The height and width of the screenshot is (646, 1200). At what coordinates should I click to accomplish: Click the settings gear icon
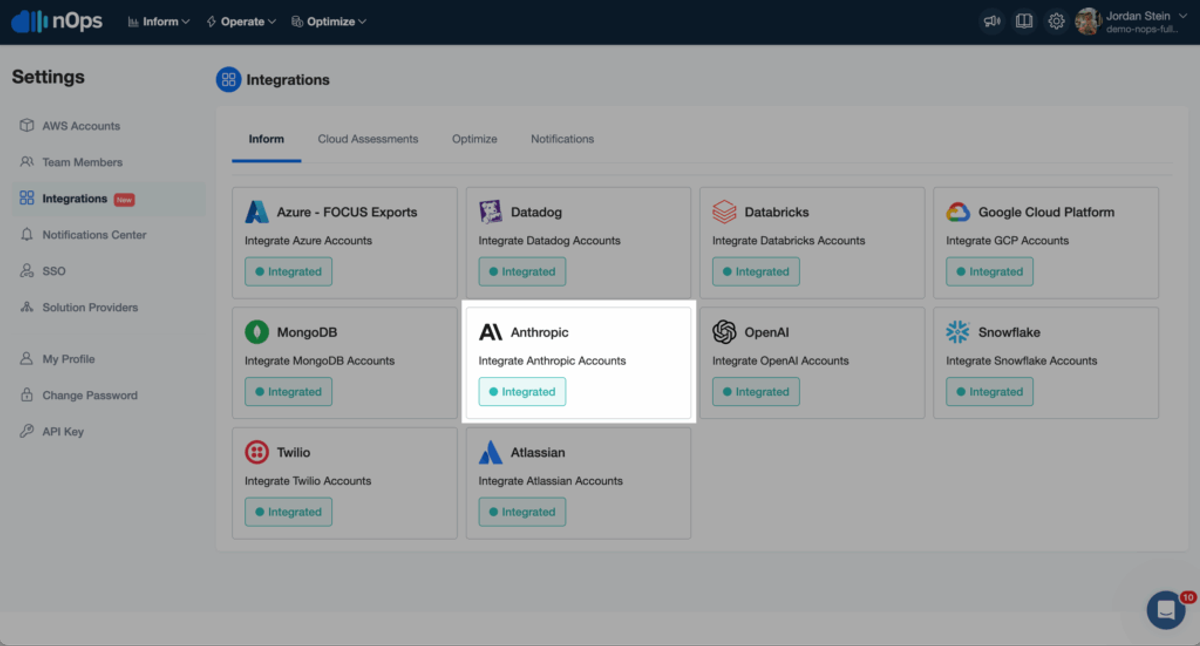click(x=1056, y=21)
